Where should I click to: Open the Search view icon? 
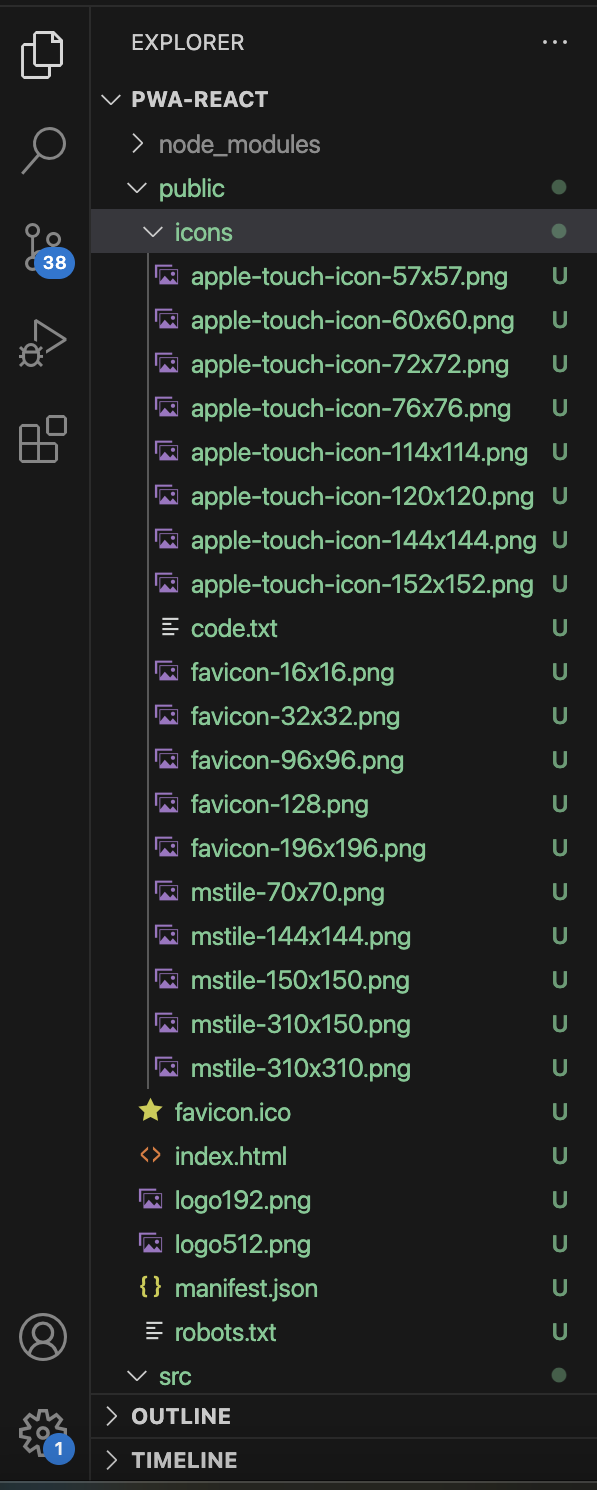point(42,148)
